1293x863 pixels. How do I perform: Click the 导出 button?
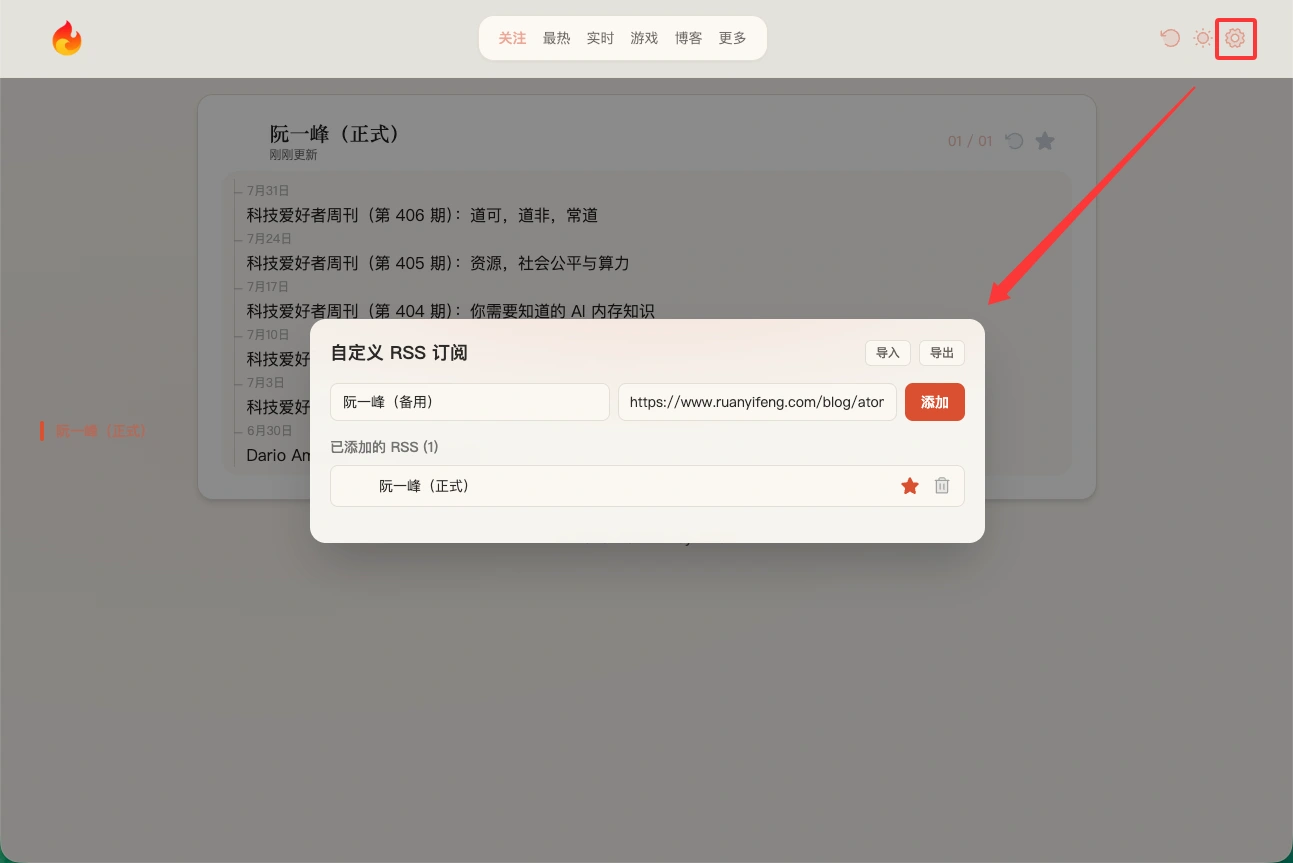click(942, 353)
